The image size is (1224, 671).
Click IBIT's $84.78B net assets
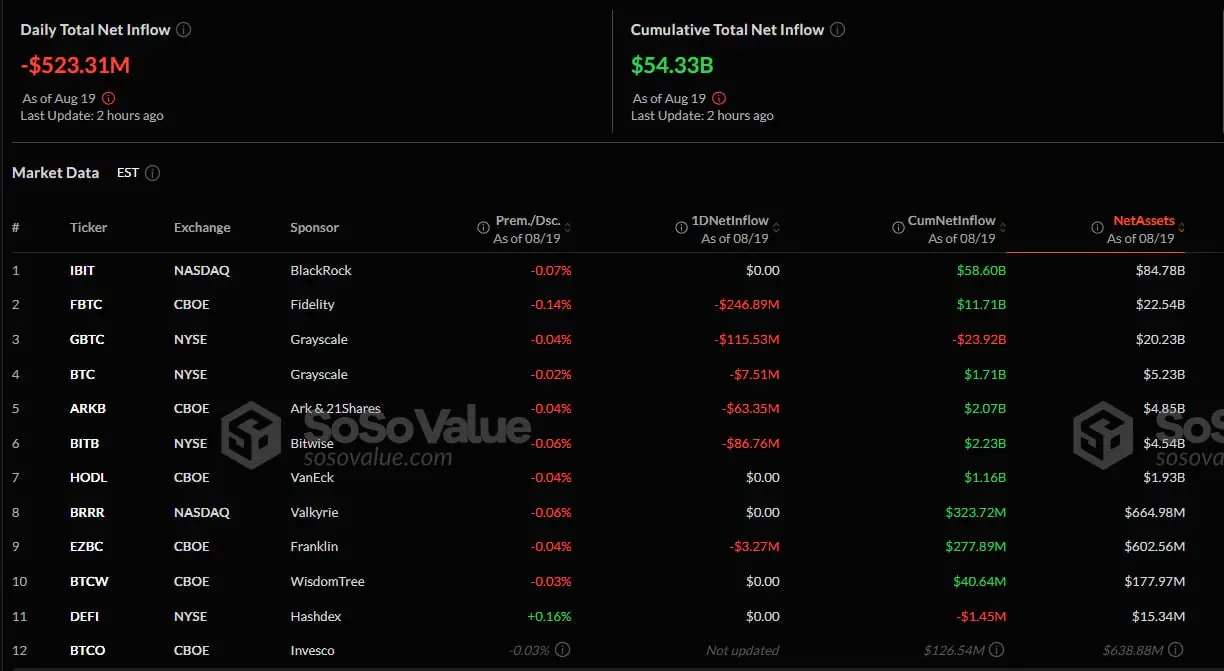click(x=1158, y=271)
